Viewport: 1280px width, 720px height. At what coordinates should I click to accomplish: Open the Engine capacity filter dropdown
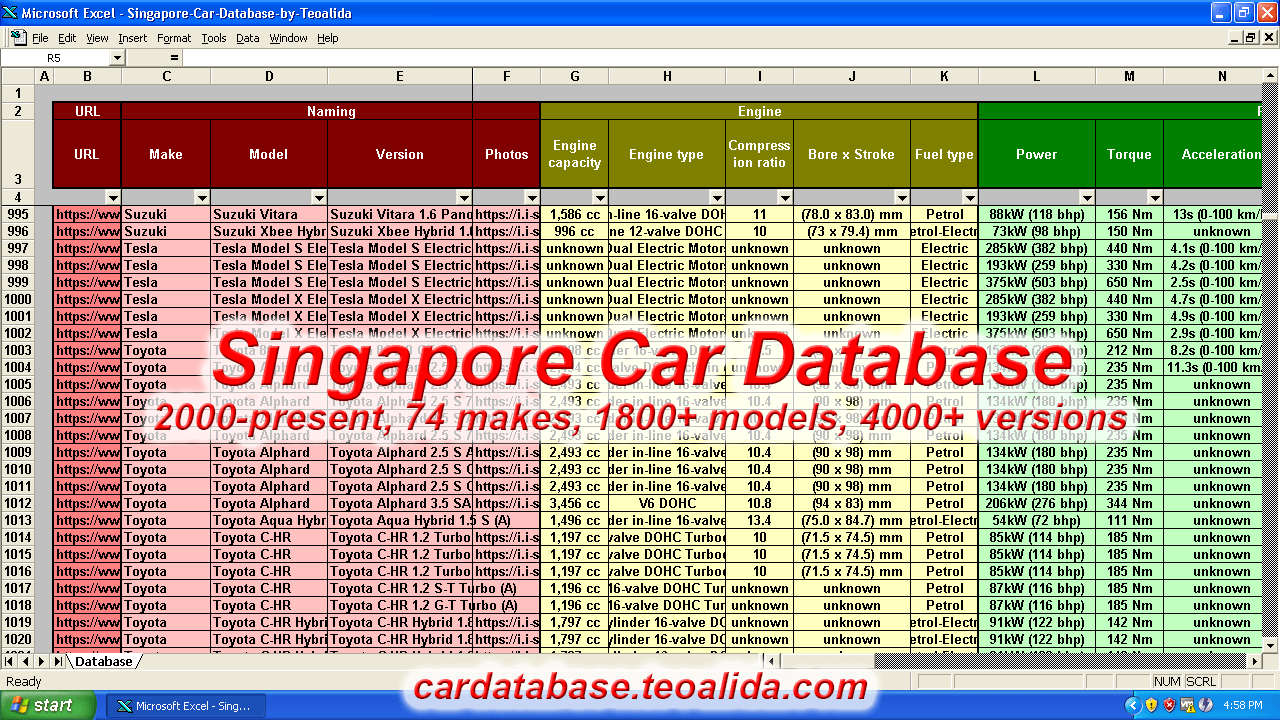tap(600, 198)
